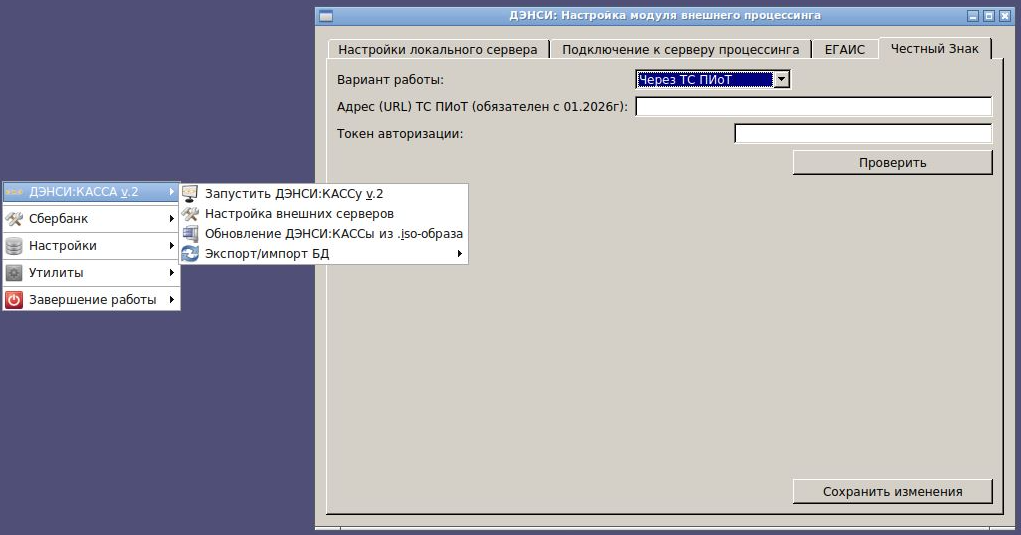
Task: Click the red power icon for Завершение работы
Action: pos(14,300)
